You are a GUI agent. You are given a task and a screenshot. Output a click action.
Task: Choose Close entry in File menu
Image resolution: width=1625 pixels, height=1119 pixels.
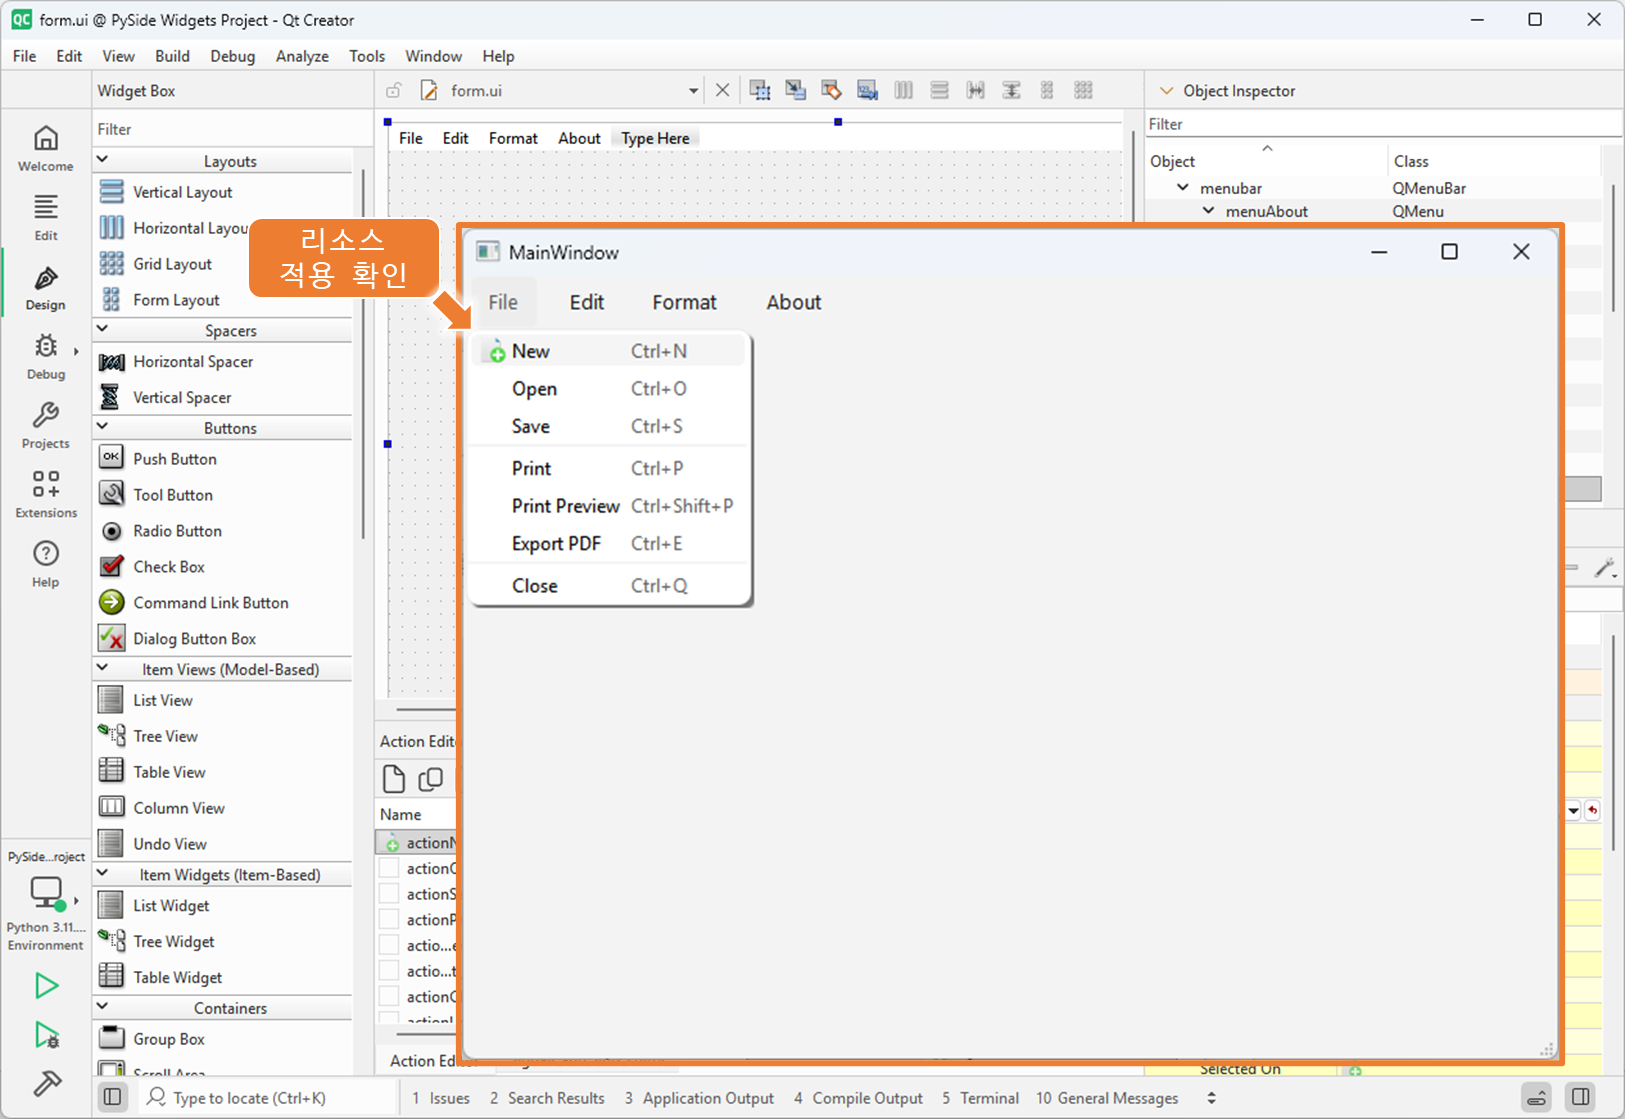pos(610,586)
